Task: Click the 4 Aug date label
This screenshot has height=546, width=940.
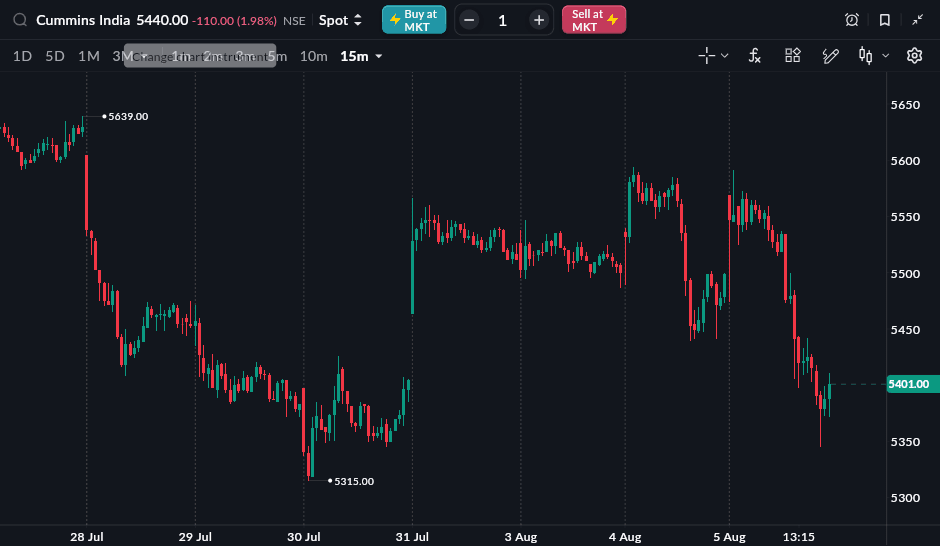Action: coord(625,537)
